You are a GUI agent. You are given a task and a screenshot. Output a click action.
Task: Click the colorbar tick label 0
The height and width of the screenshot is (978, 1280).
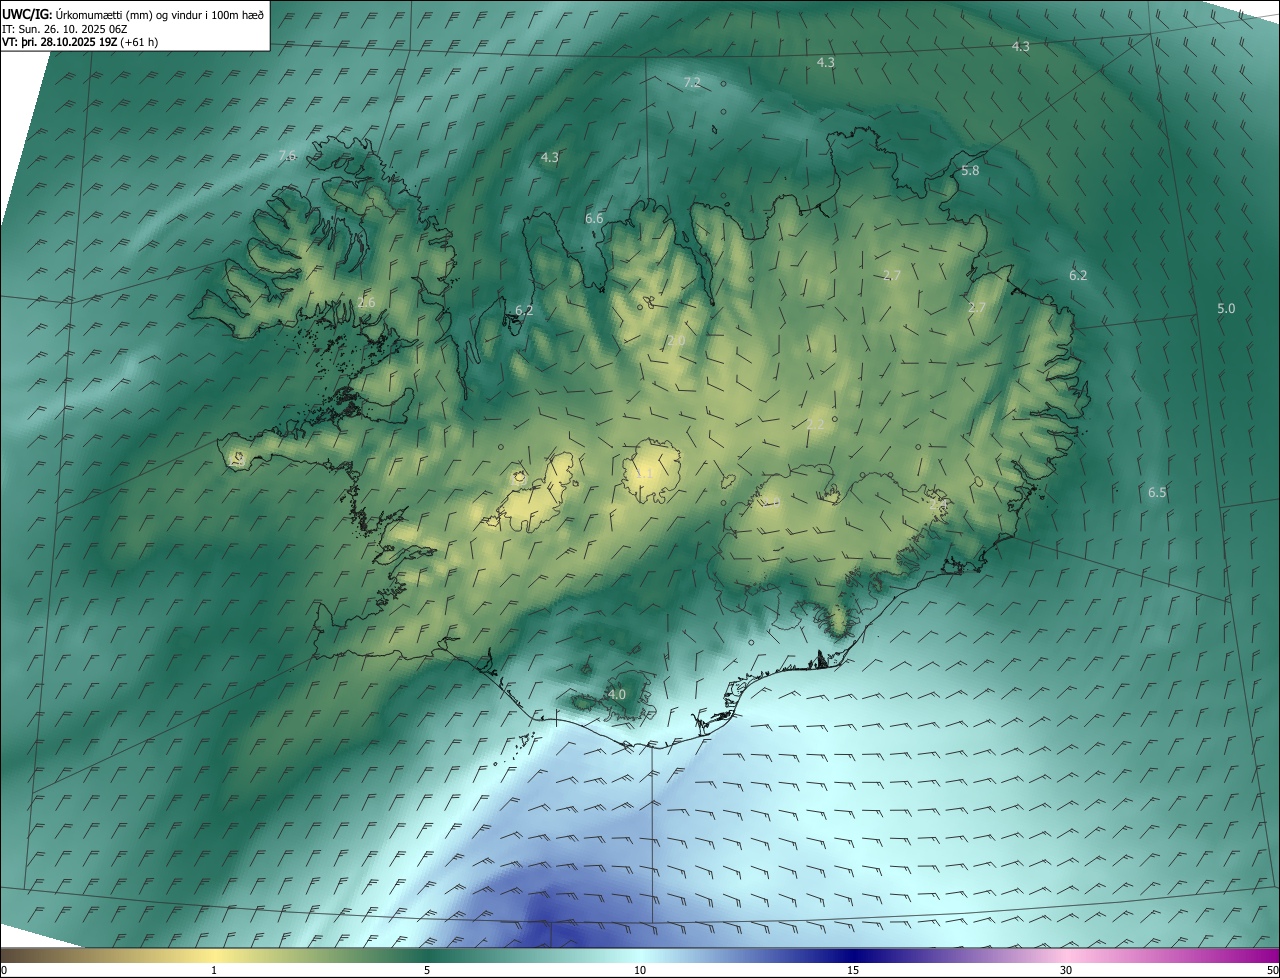(x=4, y=970)
